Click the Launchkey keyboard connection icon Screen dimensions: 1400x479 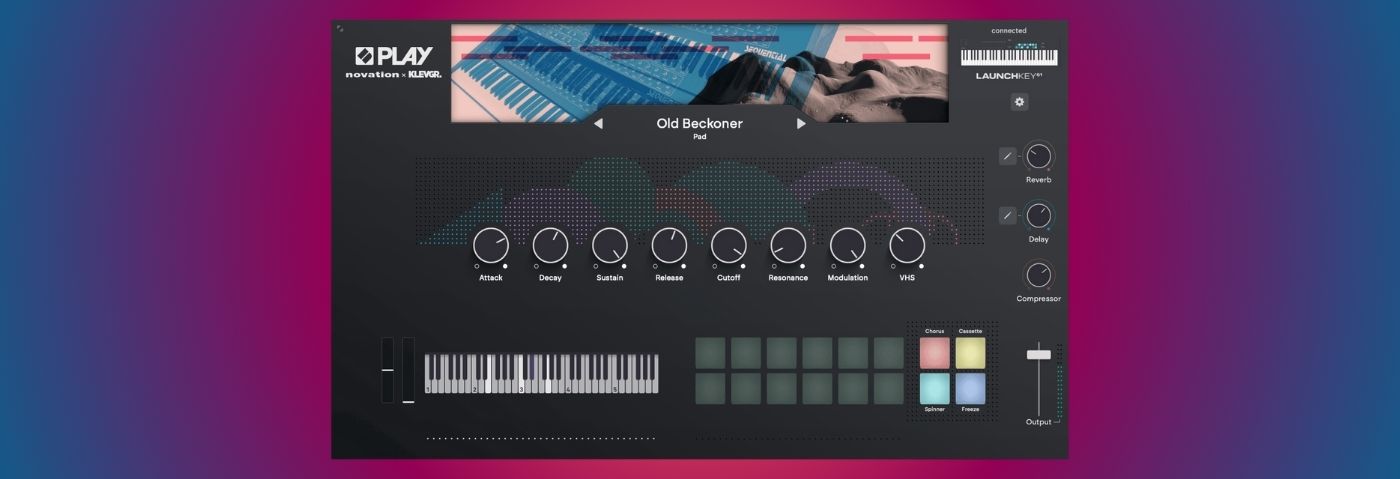point(1008,55)
